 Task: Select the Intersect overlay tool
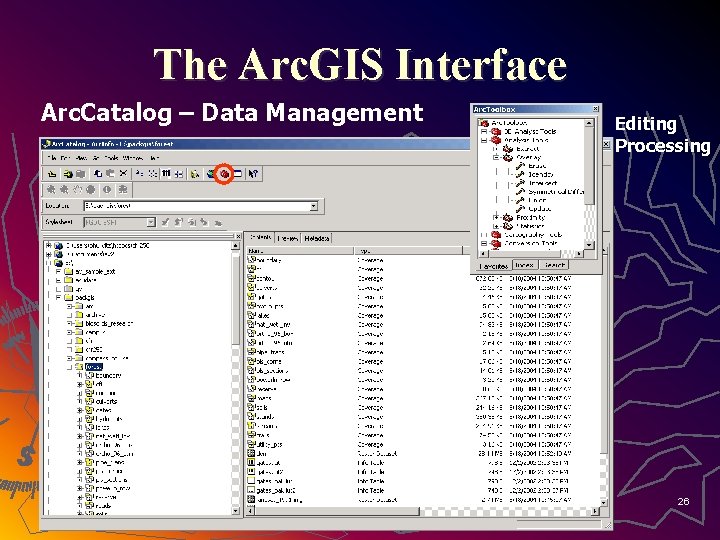point(542,183)
